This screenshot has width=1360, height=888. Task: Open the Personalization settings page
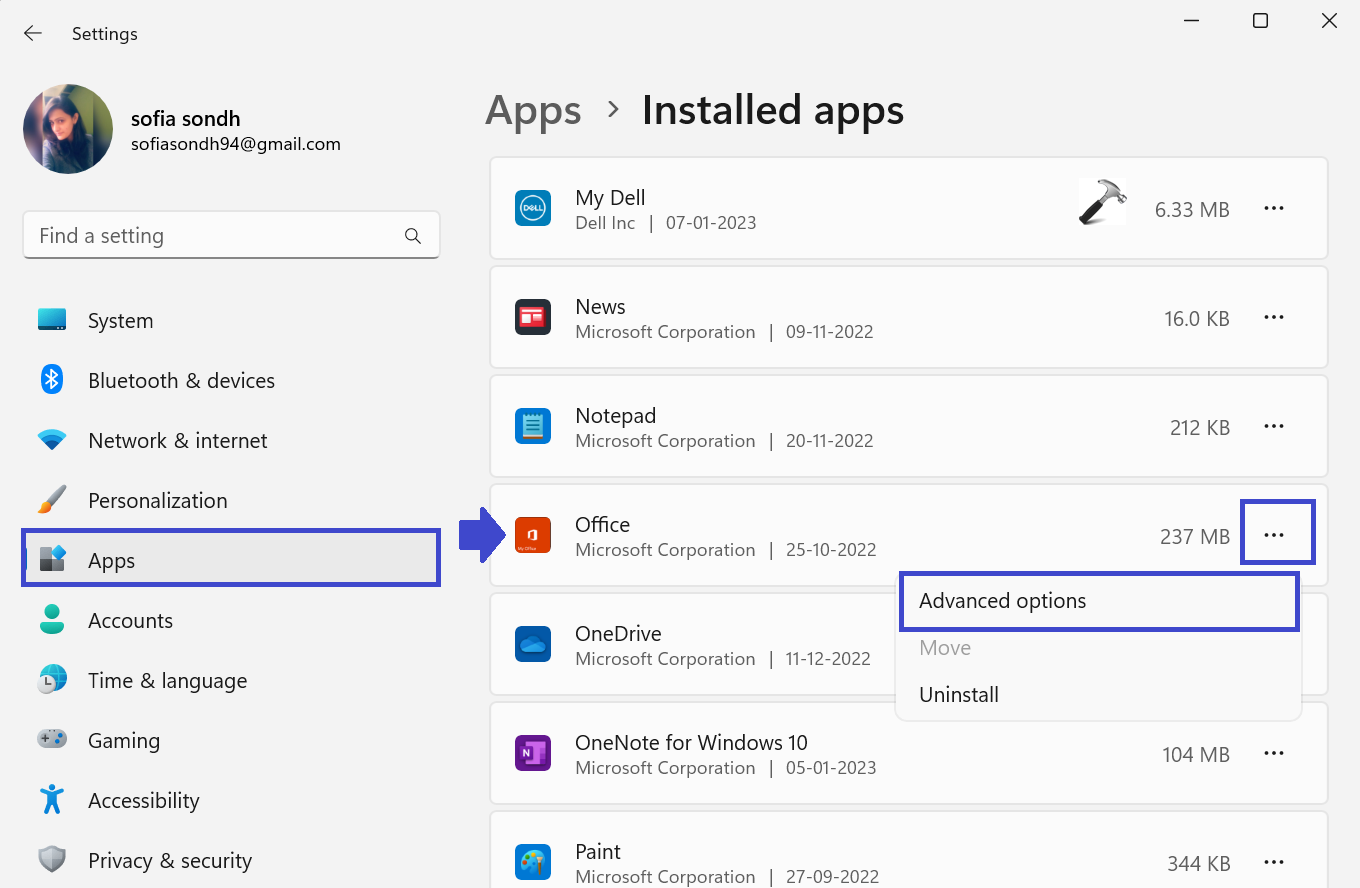tap(157, 501)
